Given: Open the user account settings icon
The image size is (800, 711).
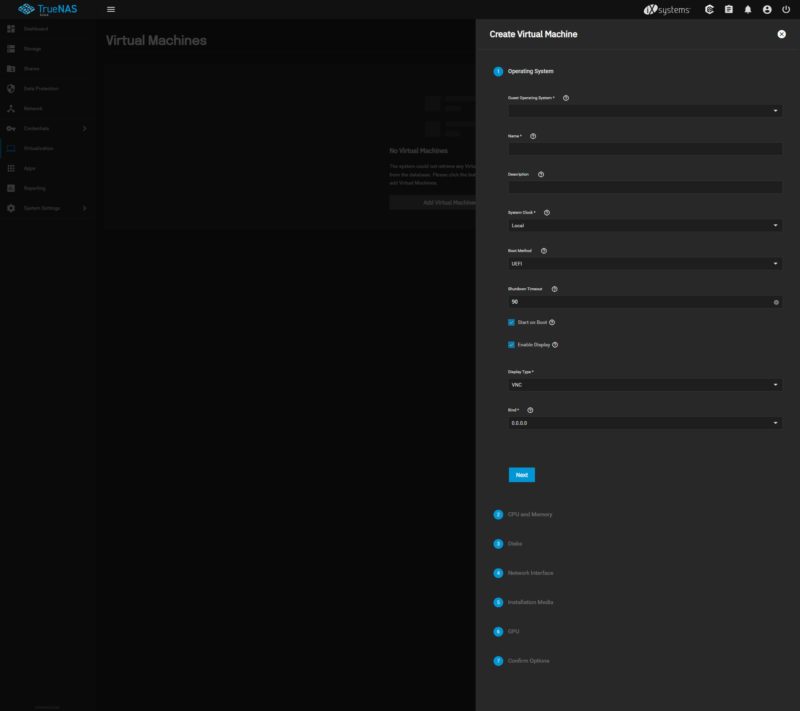Looking at the screenshot, I should (x=767, y=9).
